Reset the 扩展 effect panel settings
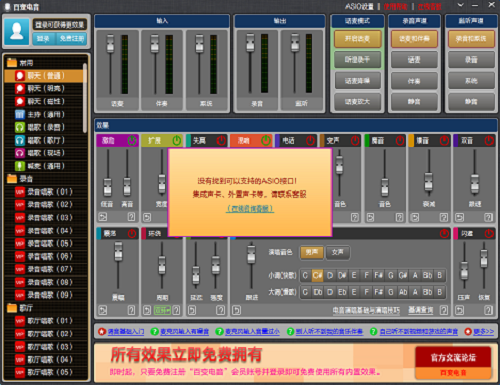Viewport: 500px width, 385px height. pyautogui.click(x=147, y=217)
